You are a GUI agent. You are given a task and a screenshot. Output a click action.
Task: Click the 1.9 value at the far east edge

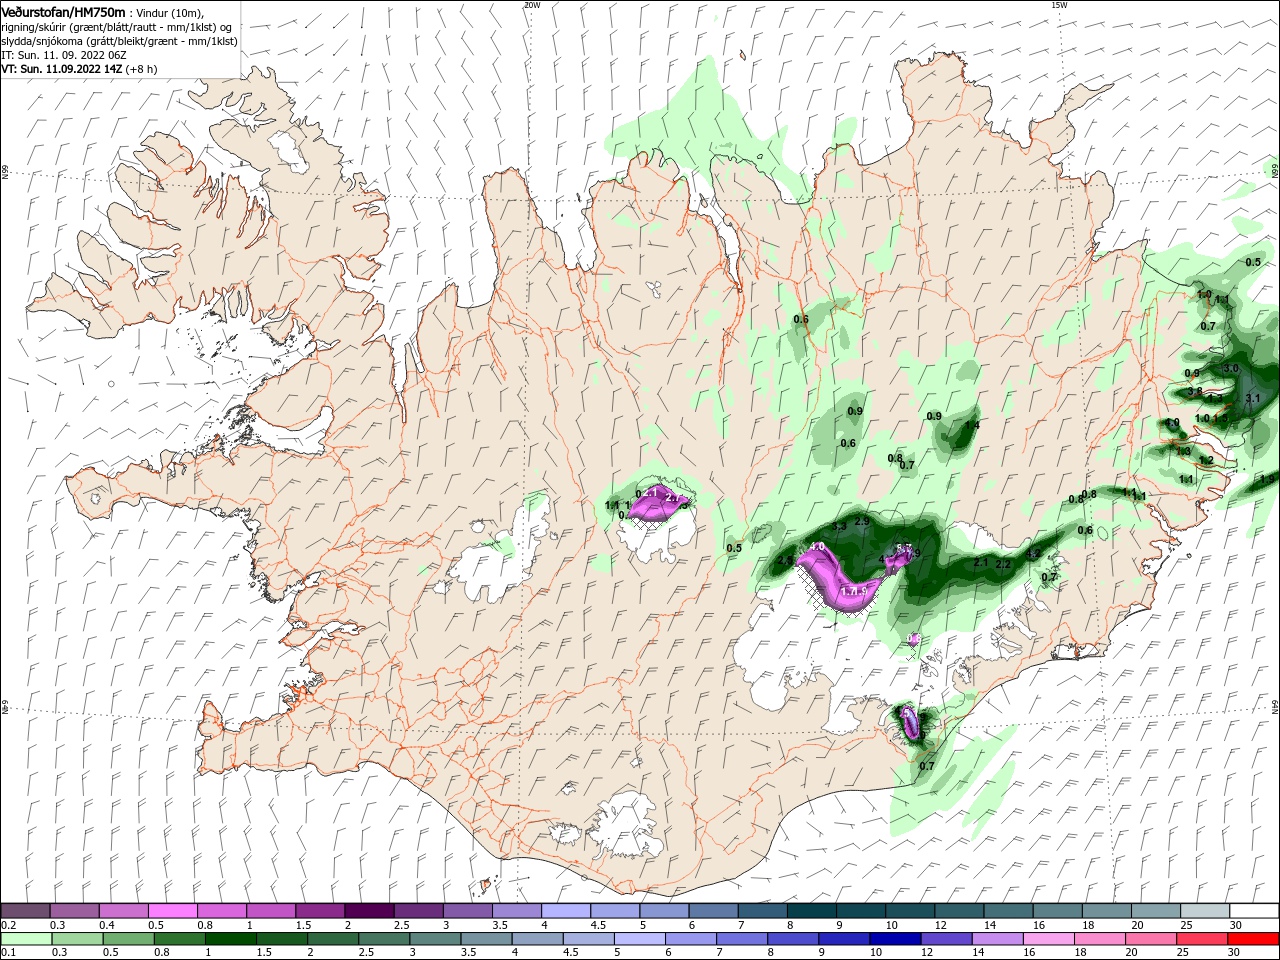[x=1268, y=479]
